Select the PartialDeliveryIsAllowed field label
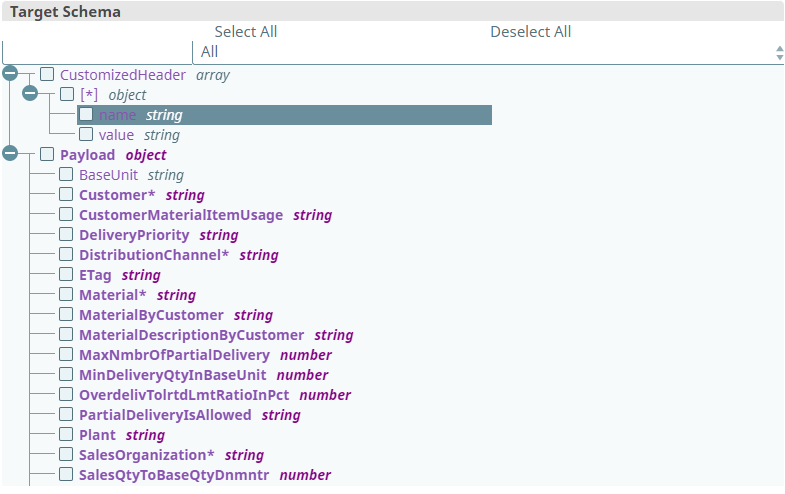The width and height of the screenshot is (785, 494). tap(165, 415)
